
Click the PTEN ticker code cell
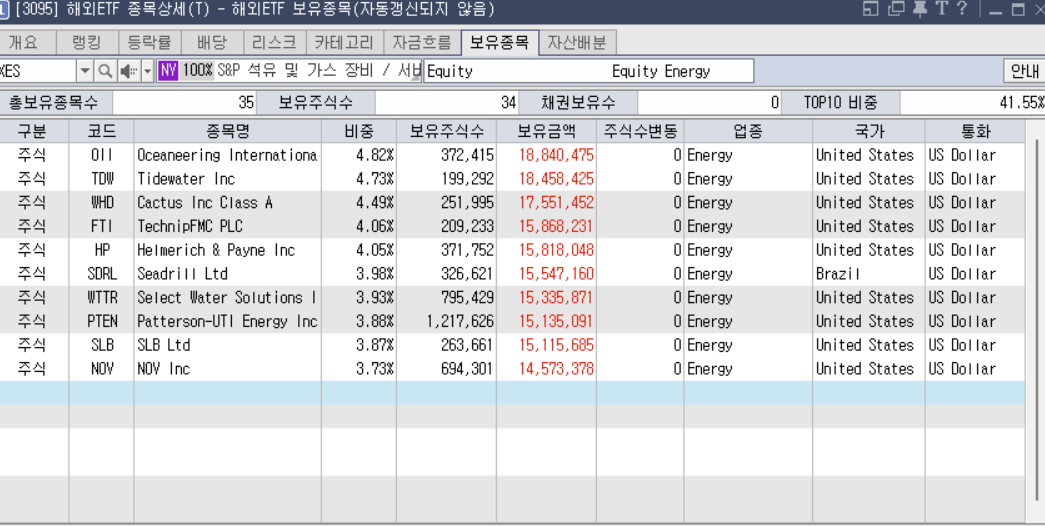coord(101,322)
